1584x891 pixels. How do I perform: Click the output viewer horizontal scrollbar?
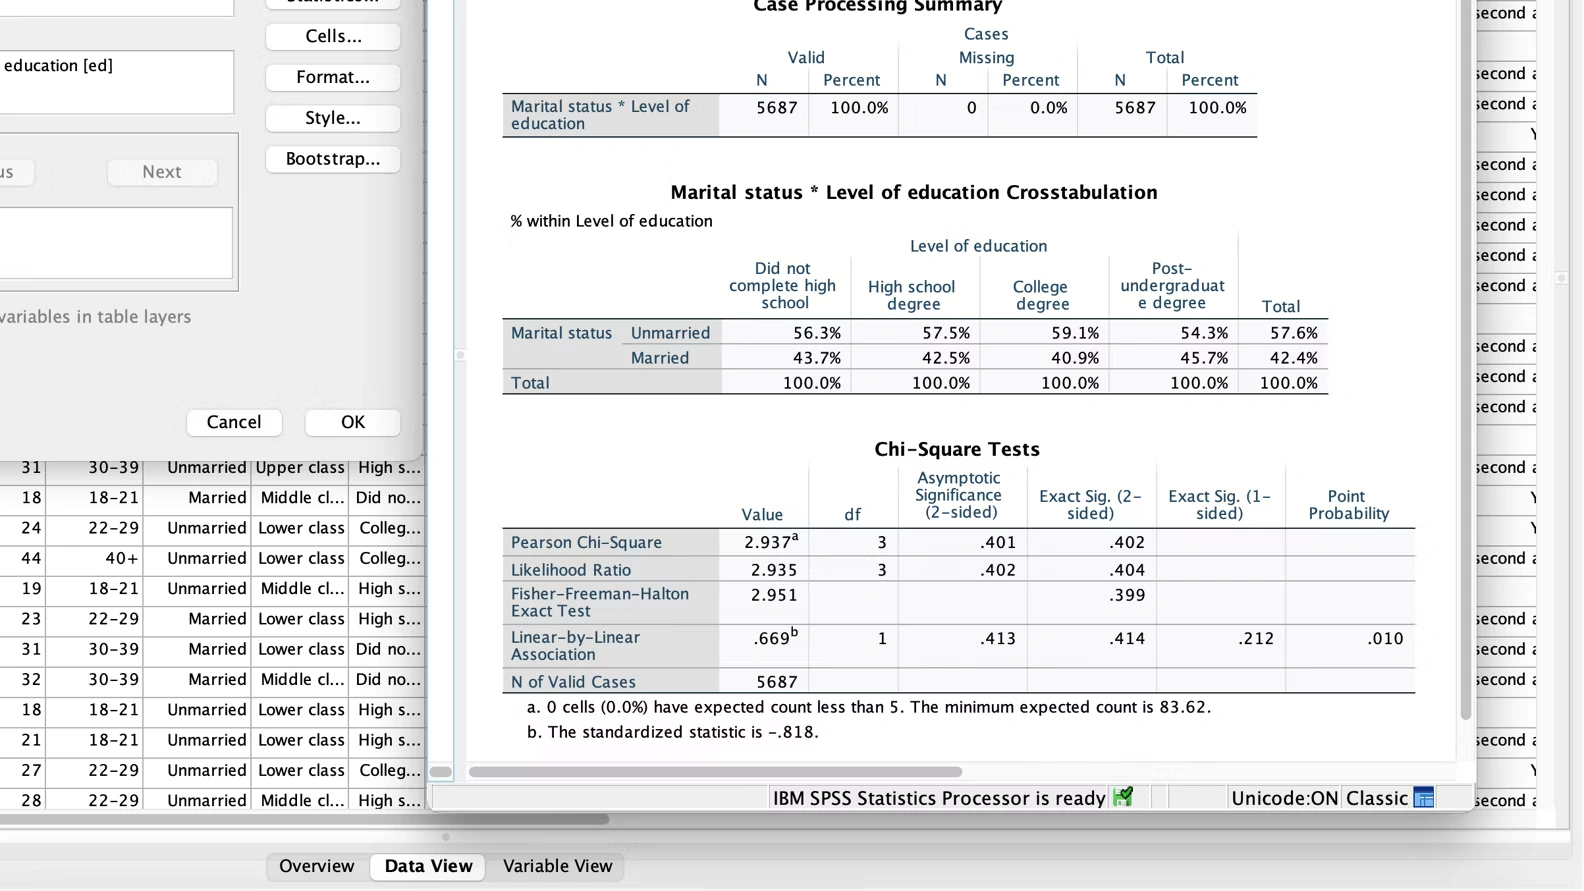click(715, 772)
